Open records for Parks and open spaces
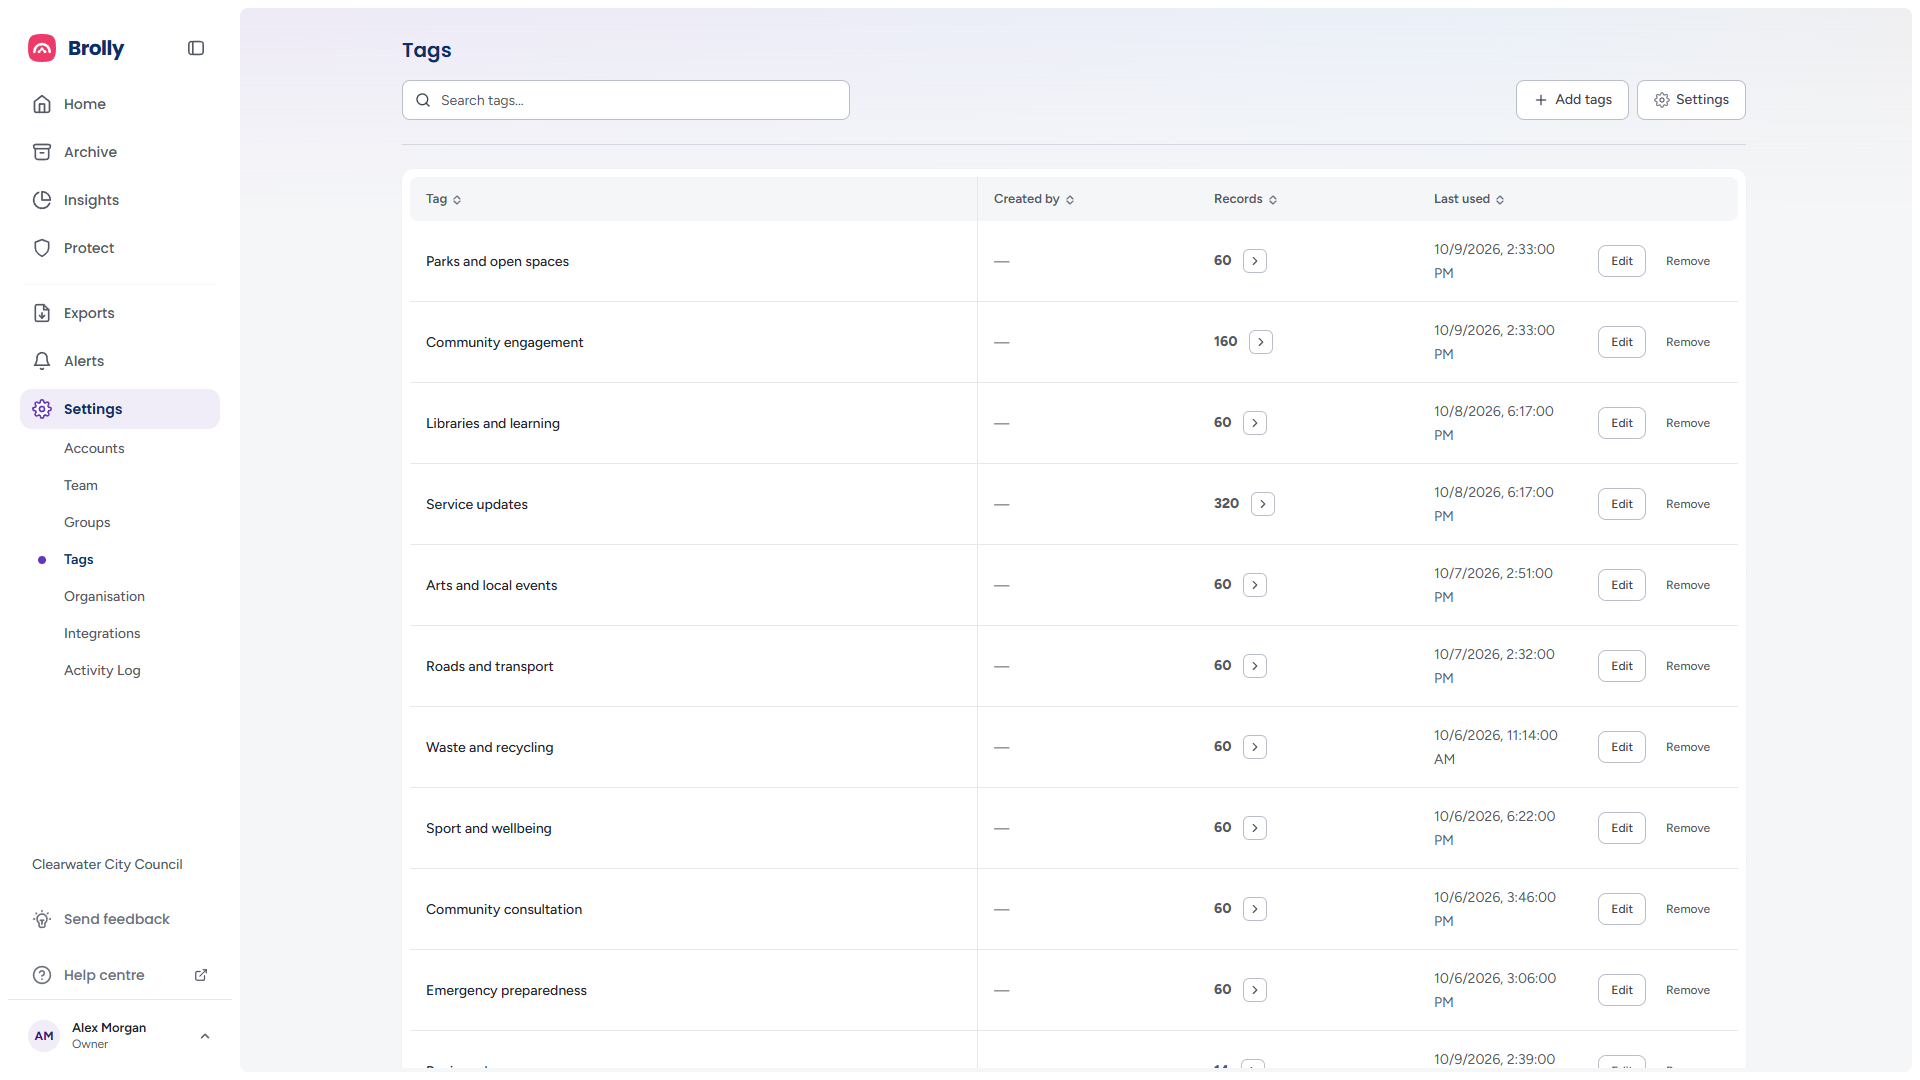 click(1255, 261)
